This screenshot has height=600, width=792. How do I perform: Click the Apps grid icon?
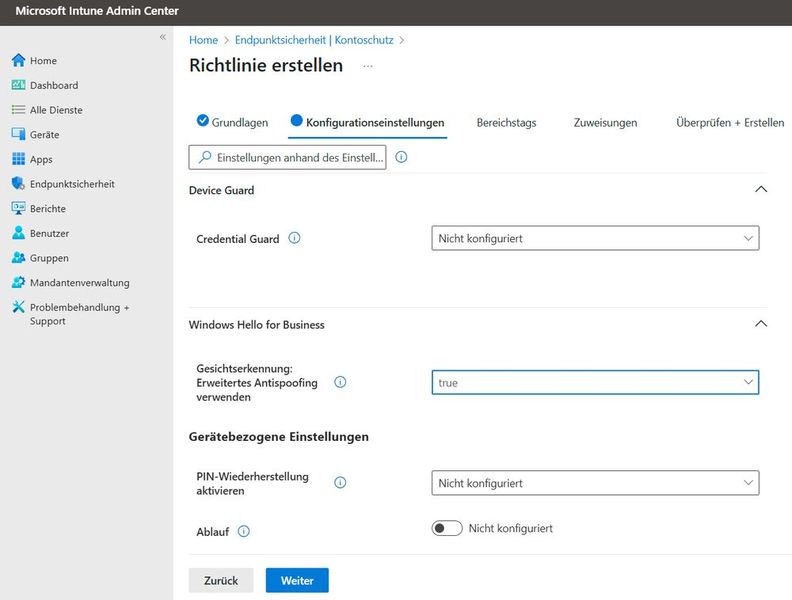click(18, 159)
